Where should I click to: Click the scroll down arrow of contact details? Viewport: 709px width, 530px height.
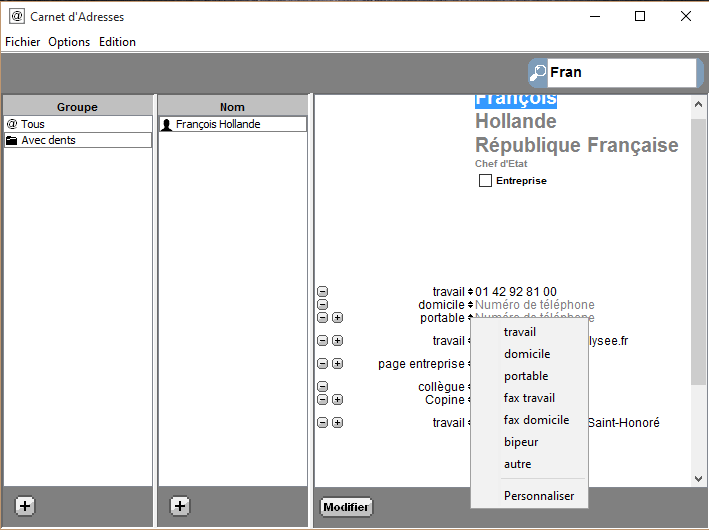[x=698, y=478]
